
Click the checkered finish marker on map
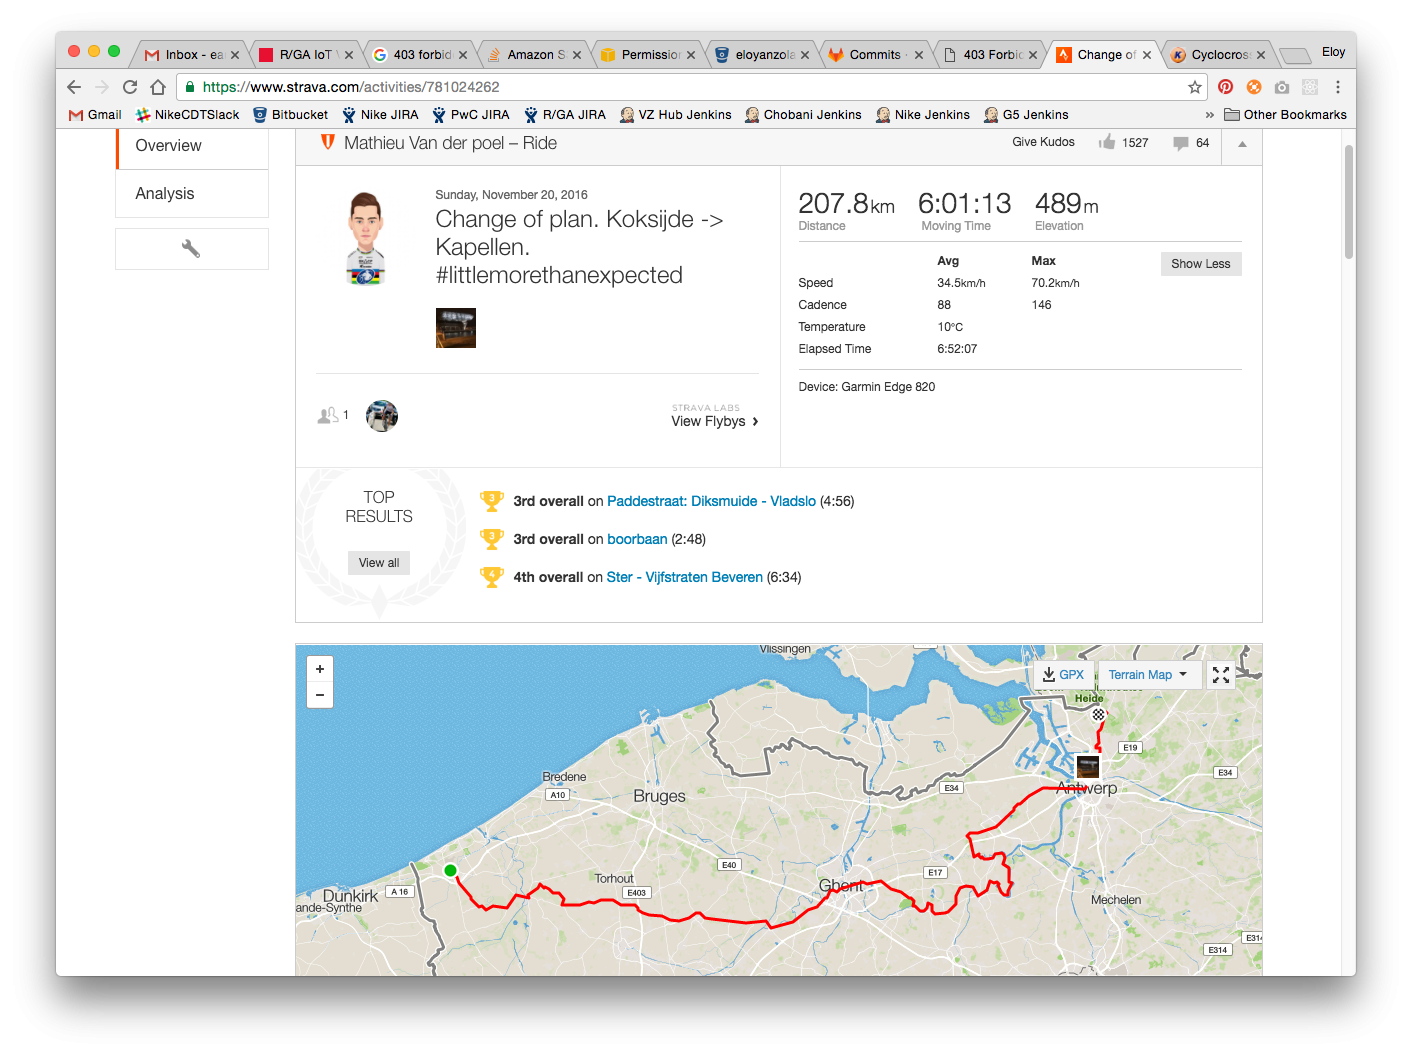coord(1098,715)
